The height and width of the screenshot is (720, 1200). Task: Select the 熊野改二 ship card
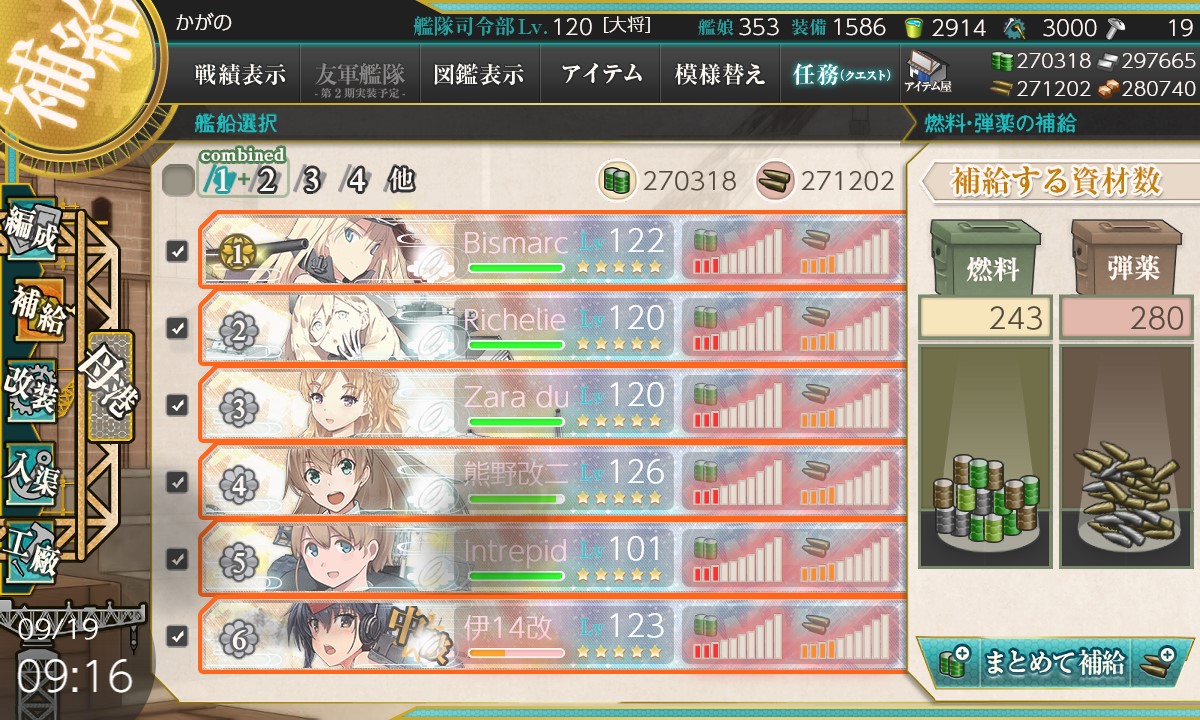pos(550,481)
